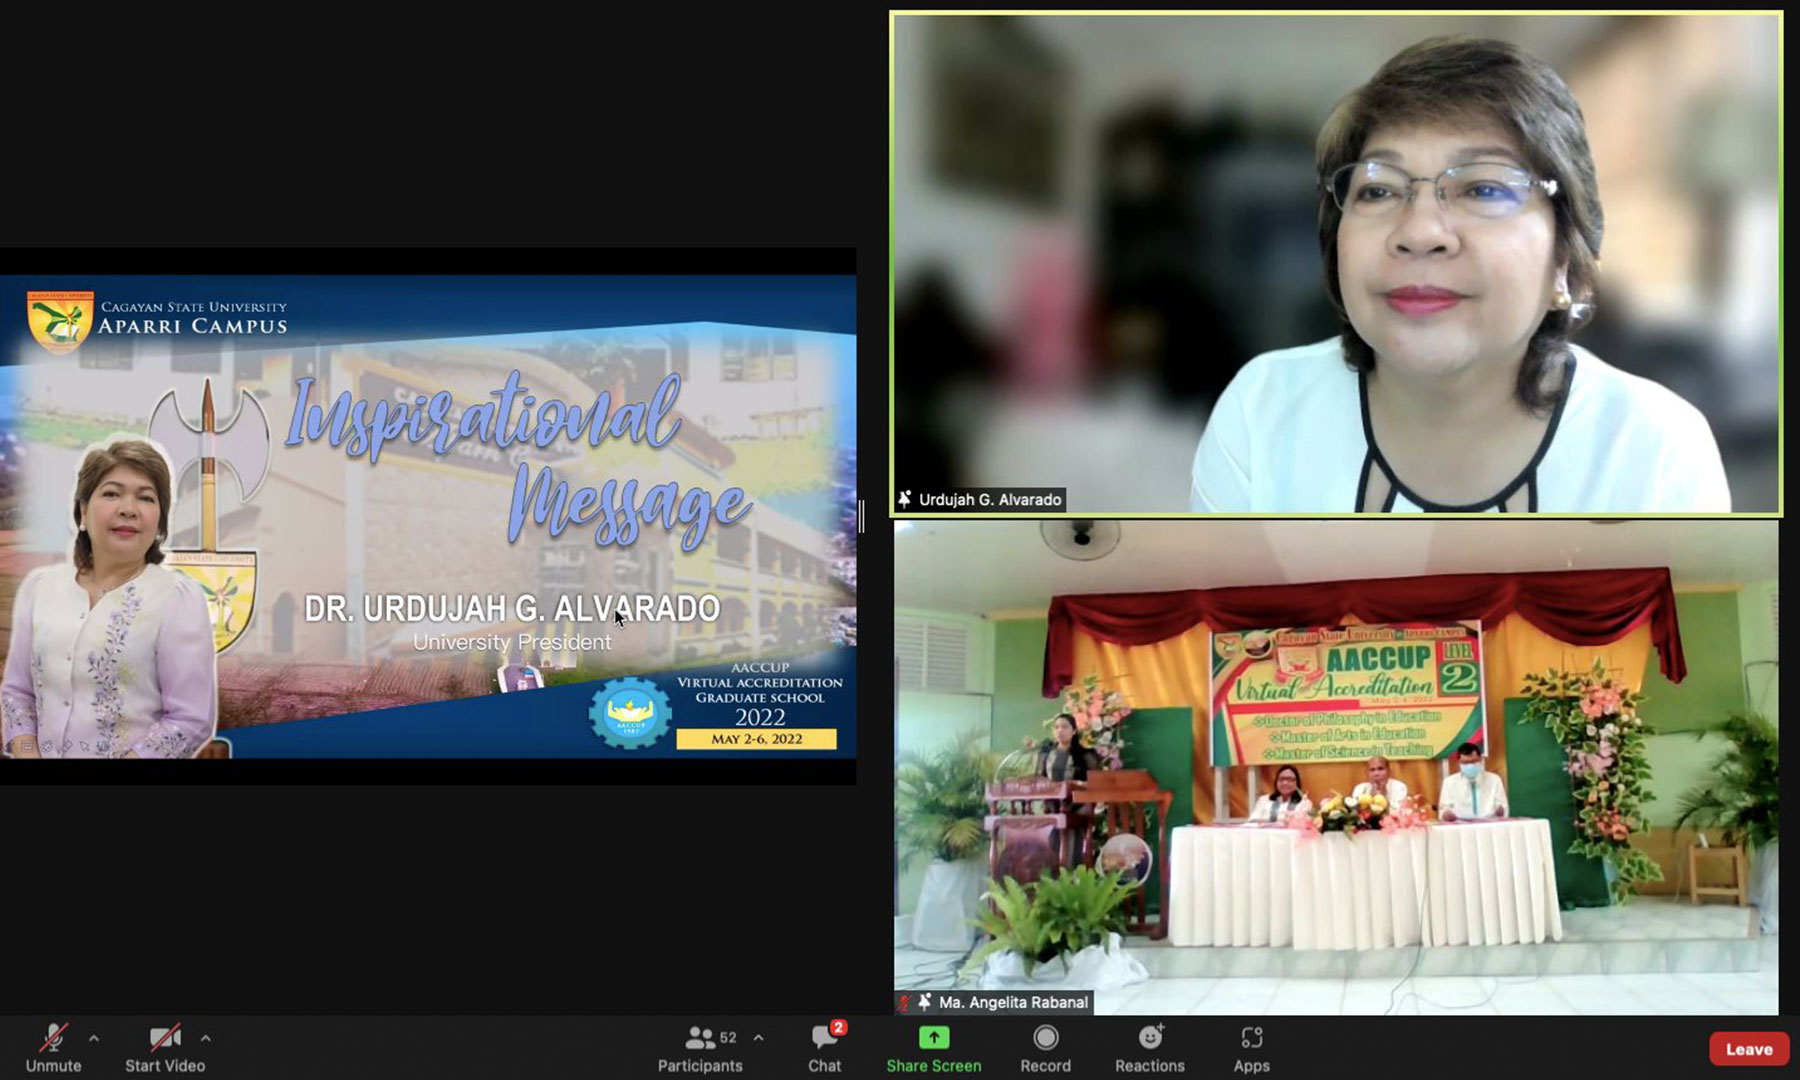Open the Participants panel
This screenshot has height=1080, width=1800.
click(700, 1048)
